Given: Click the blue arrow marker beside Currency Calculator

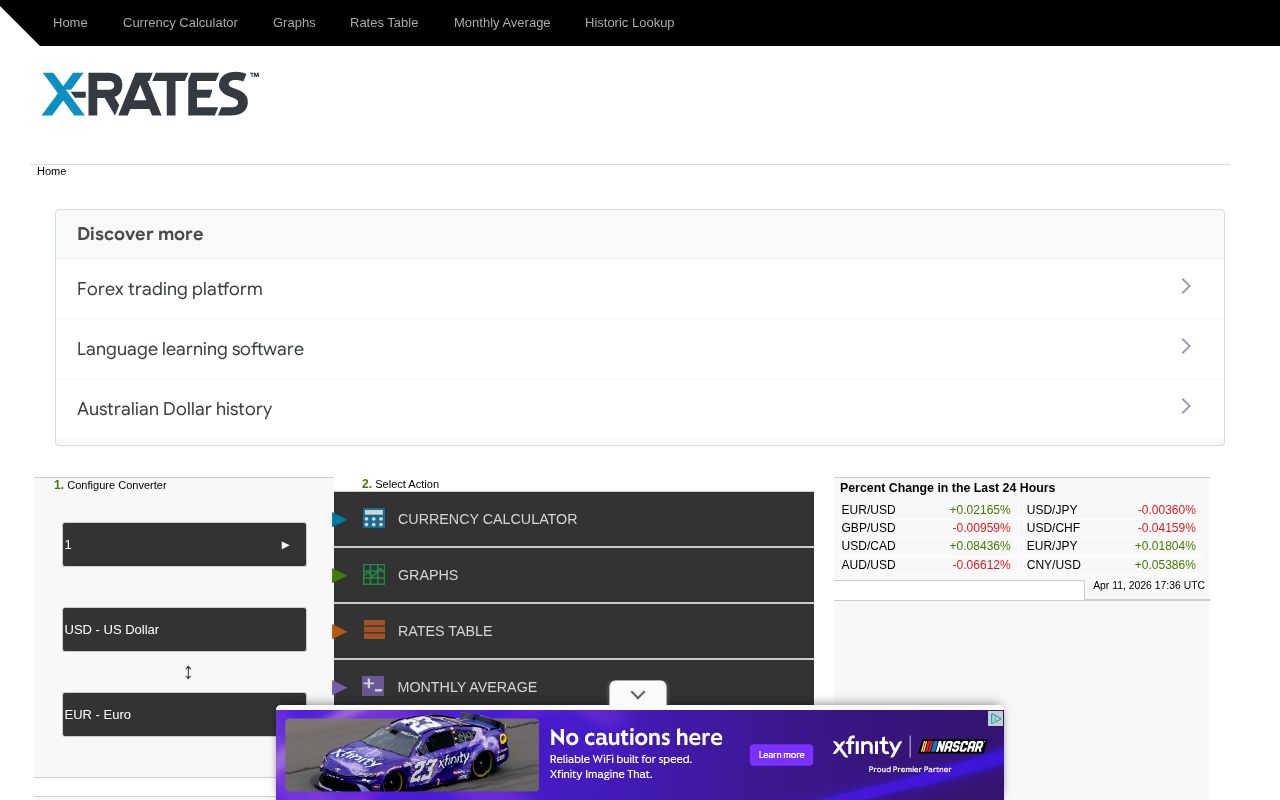Looking at the screenshot, I should 340,519.
